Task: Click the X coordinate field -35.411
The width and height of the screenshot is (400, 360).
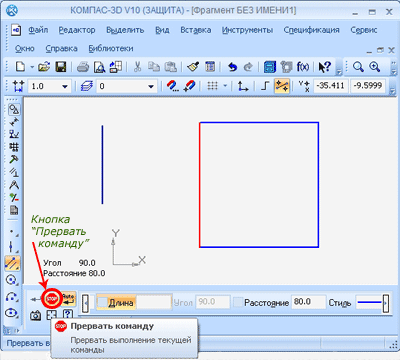Action: [x=330, y=86]
